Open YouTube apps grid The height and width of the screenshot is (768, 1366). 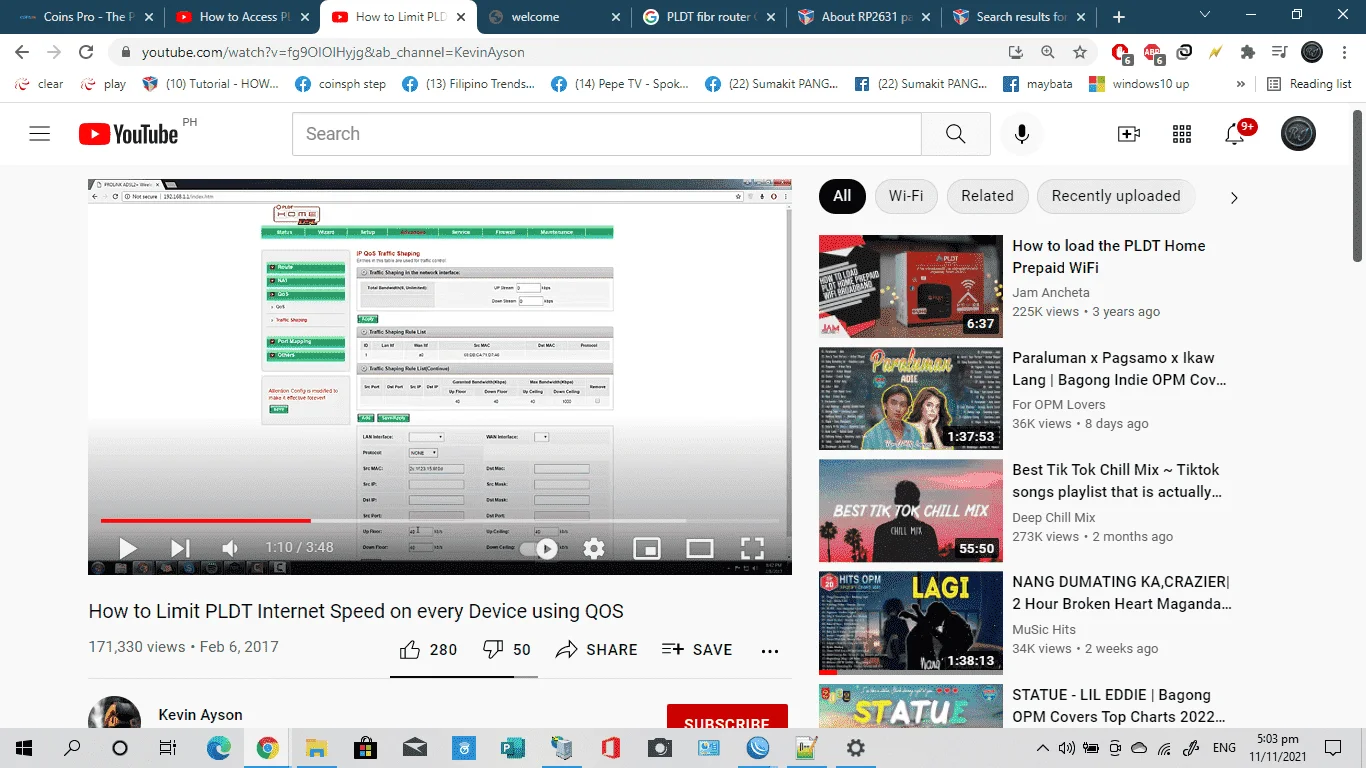coord(1182,134)
